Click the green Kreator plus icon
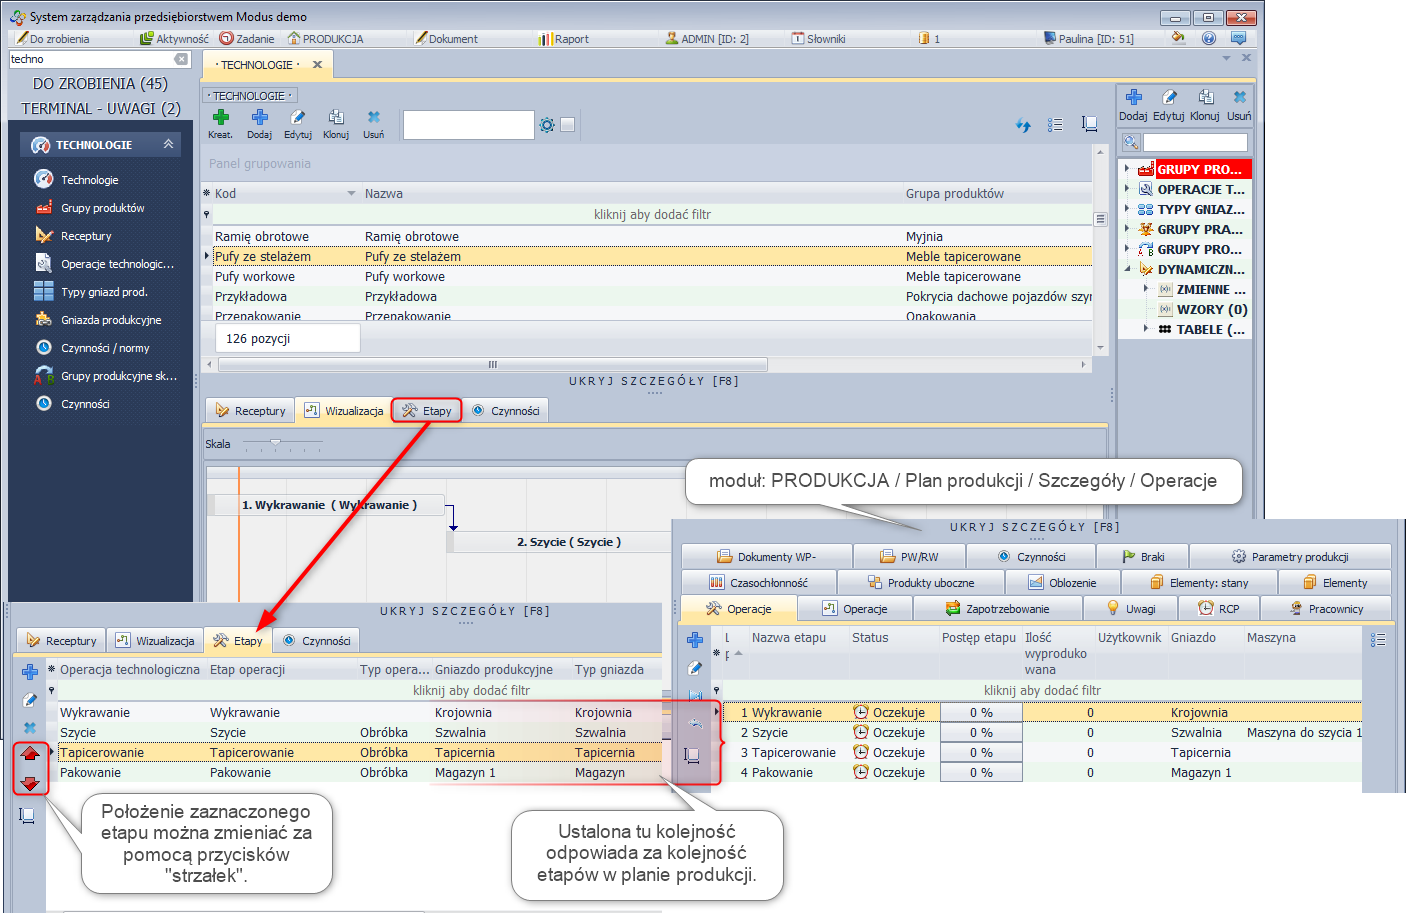Viewport: 1411px width, 918px height. tap(220, 118)
